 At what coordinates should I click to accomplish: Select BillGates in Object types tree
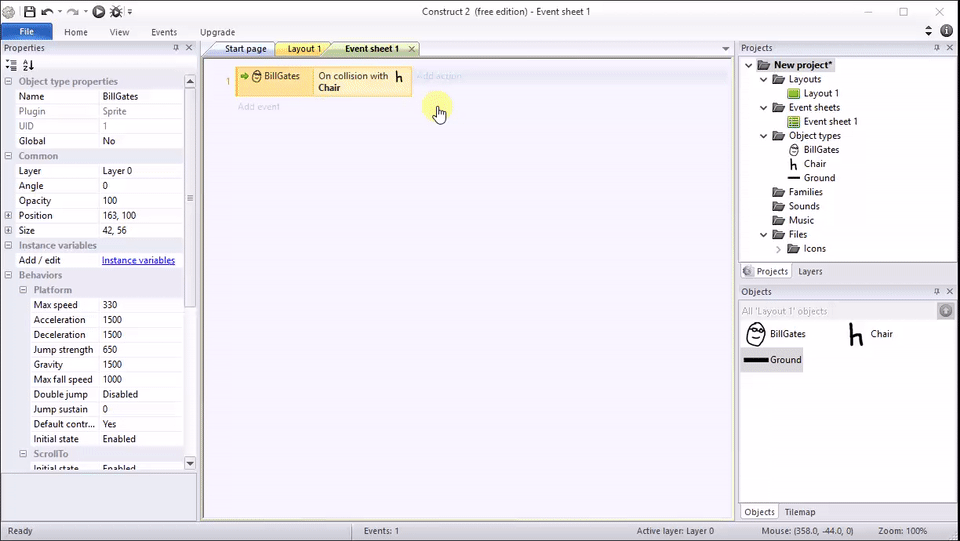point(821,150)
